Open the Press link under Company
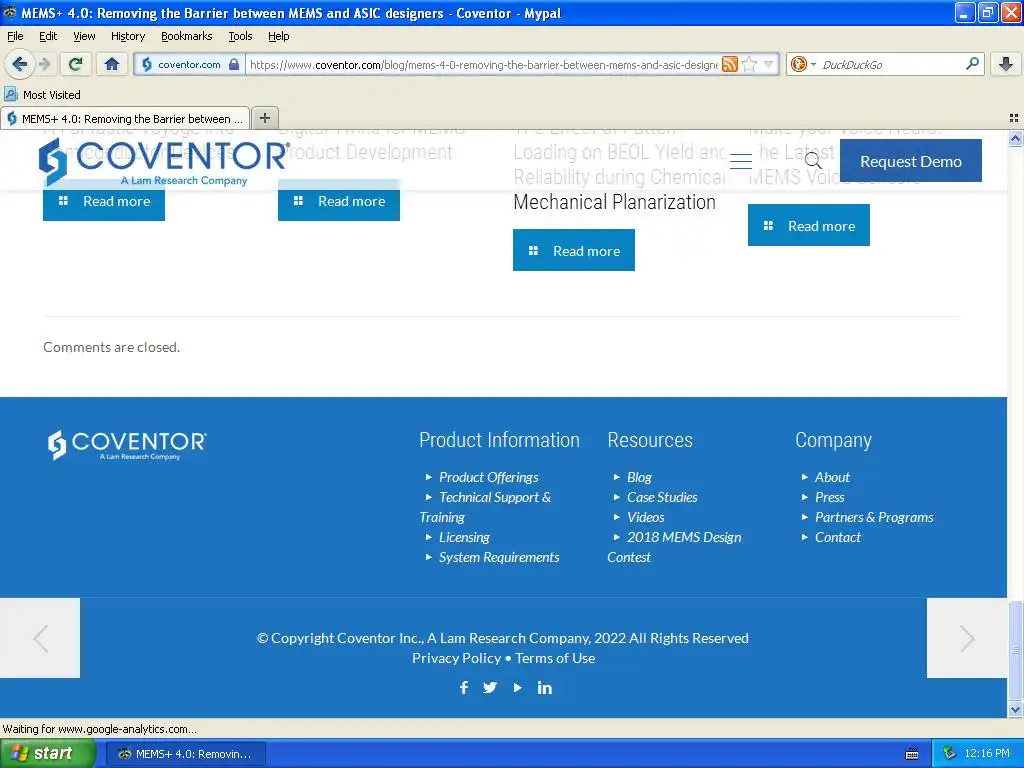This screenshot has height=768, width=1024. pos(829,498)
